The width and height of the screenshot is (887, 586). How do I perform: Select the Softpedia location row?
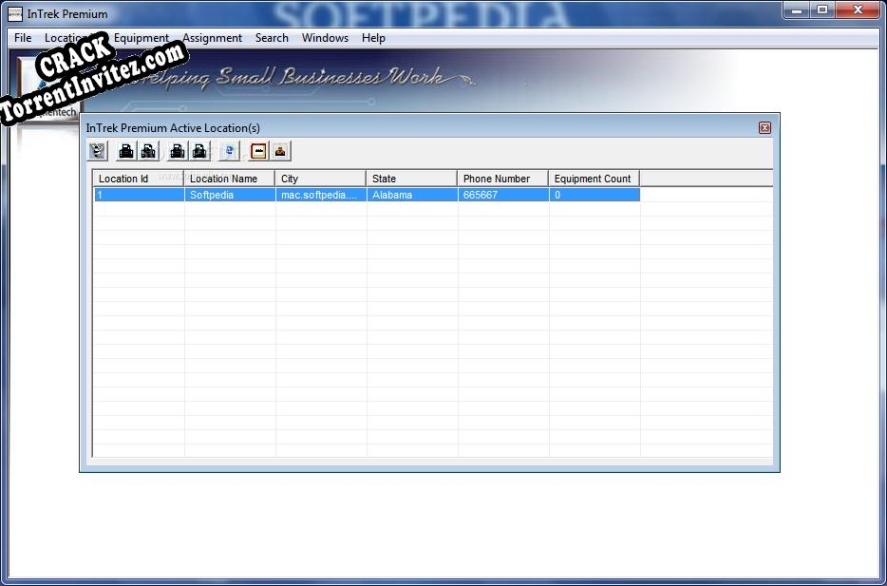[x=300, y=194]
